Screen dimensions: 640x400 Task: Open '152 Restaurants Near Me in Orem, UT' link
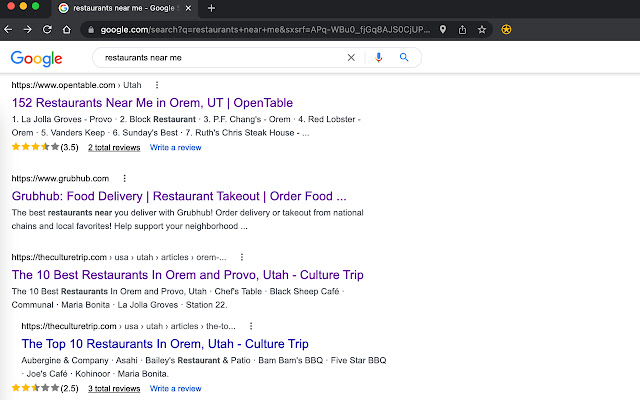pyautogui.click(x=152, y=102)
